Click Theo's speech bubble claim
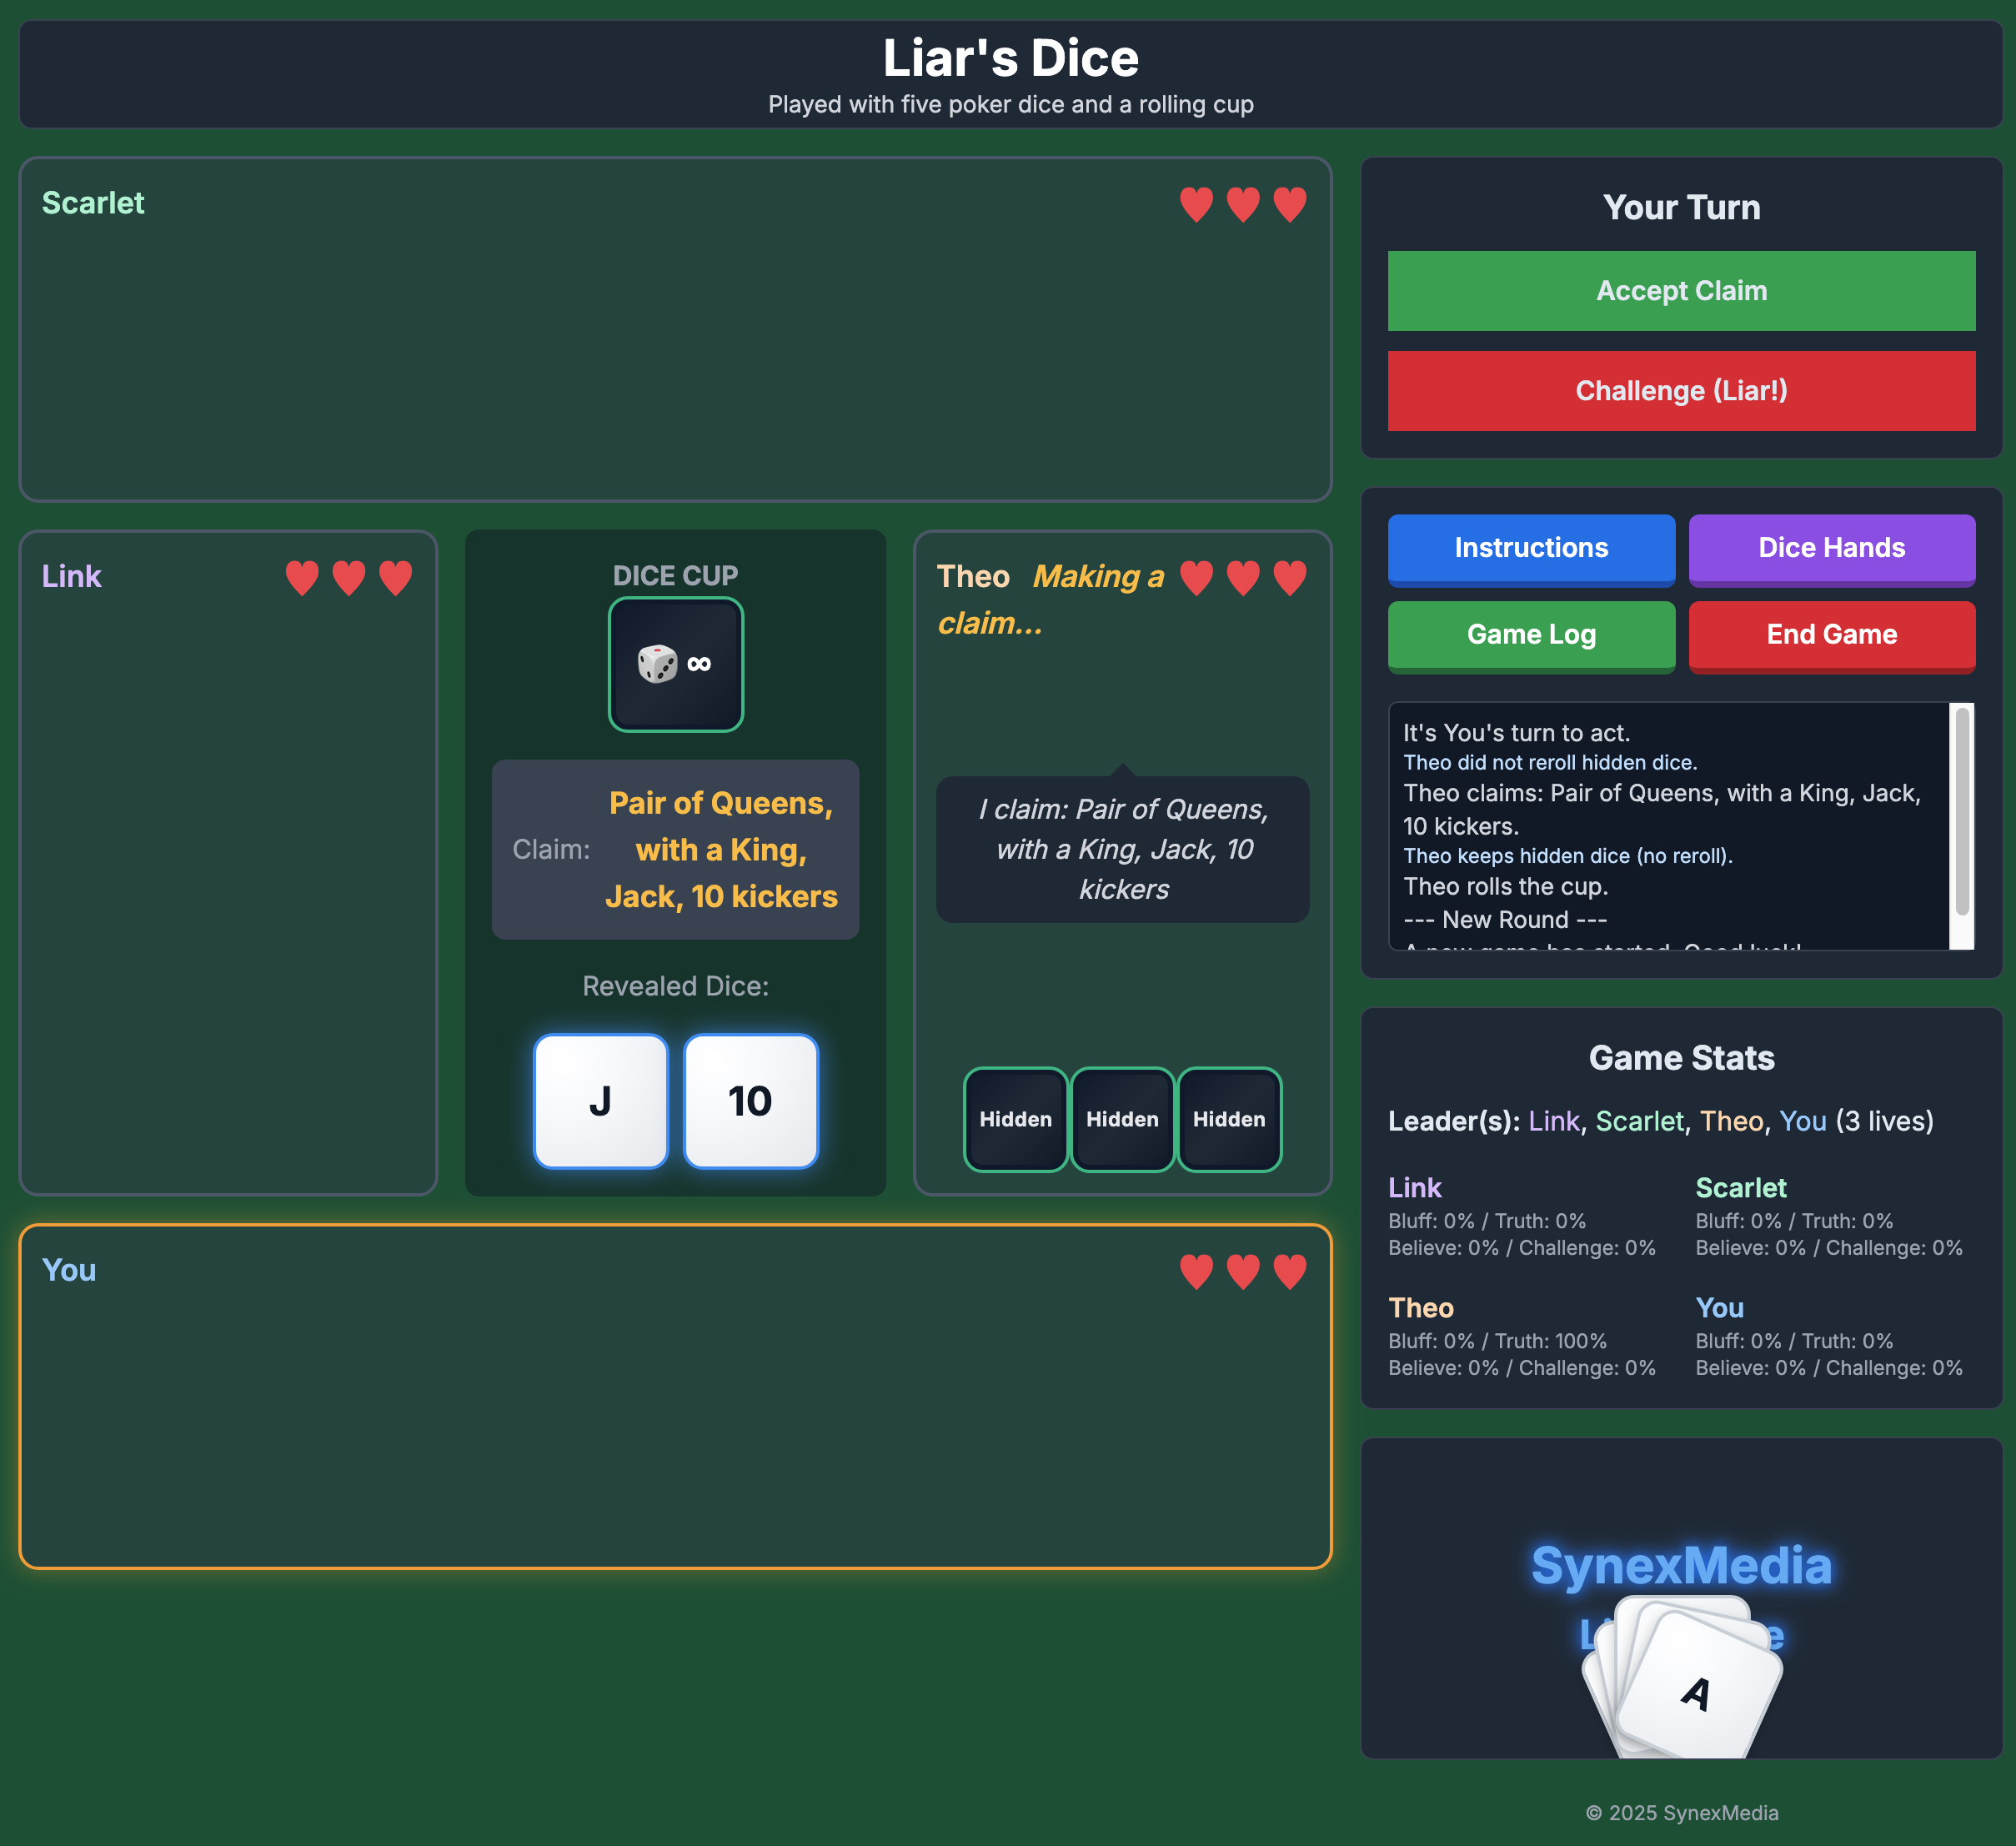Image resolution: width=2016 pixels, height=1846 pixels. click(1122, 849)
